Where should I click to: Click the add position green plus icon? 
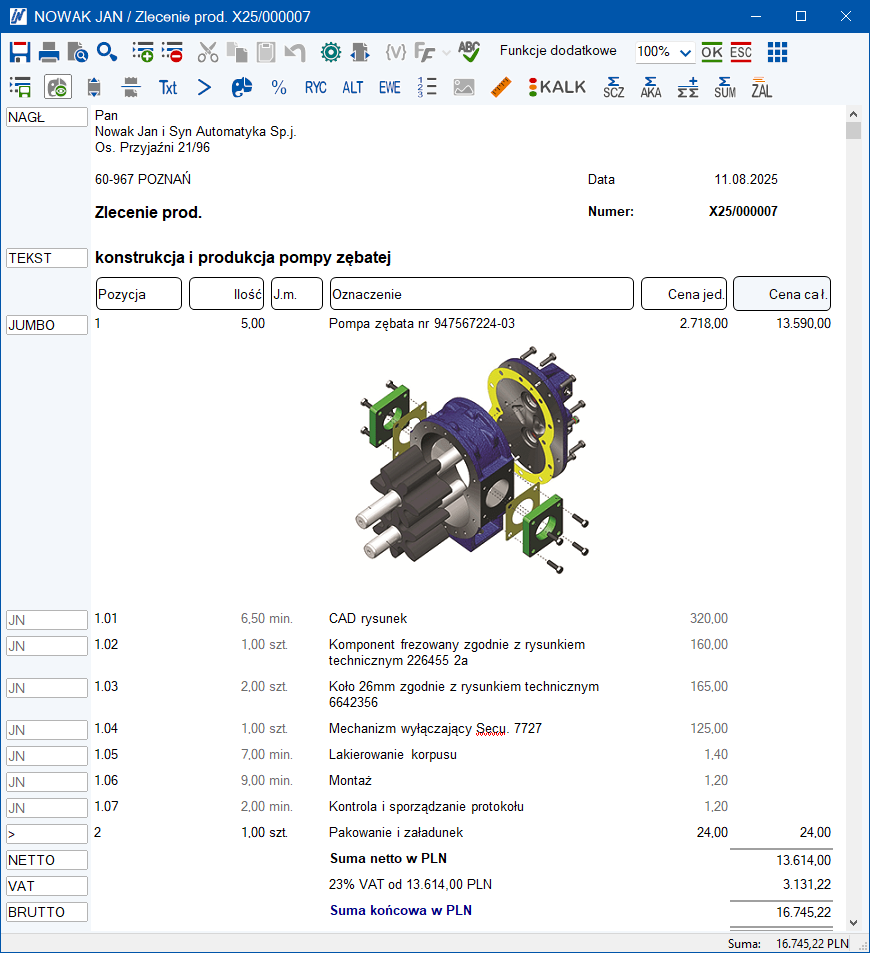(x=142, y=52)
